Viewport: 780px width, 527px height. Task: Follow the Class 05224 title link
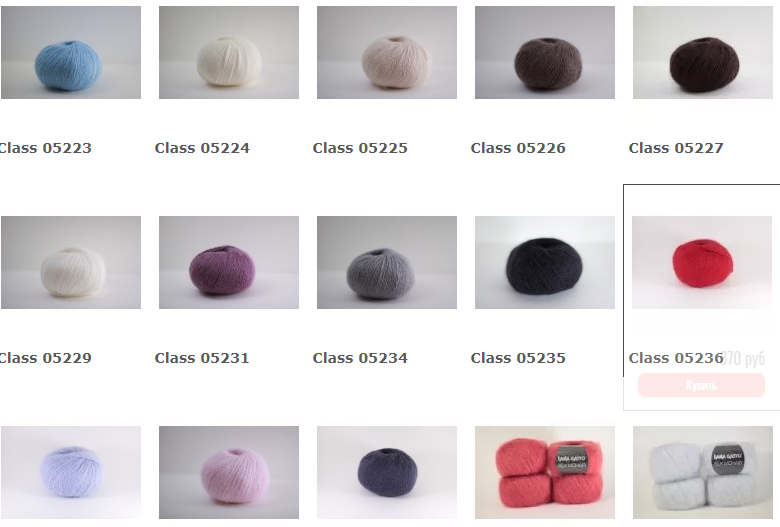tap(202, 148)
